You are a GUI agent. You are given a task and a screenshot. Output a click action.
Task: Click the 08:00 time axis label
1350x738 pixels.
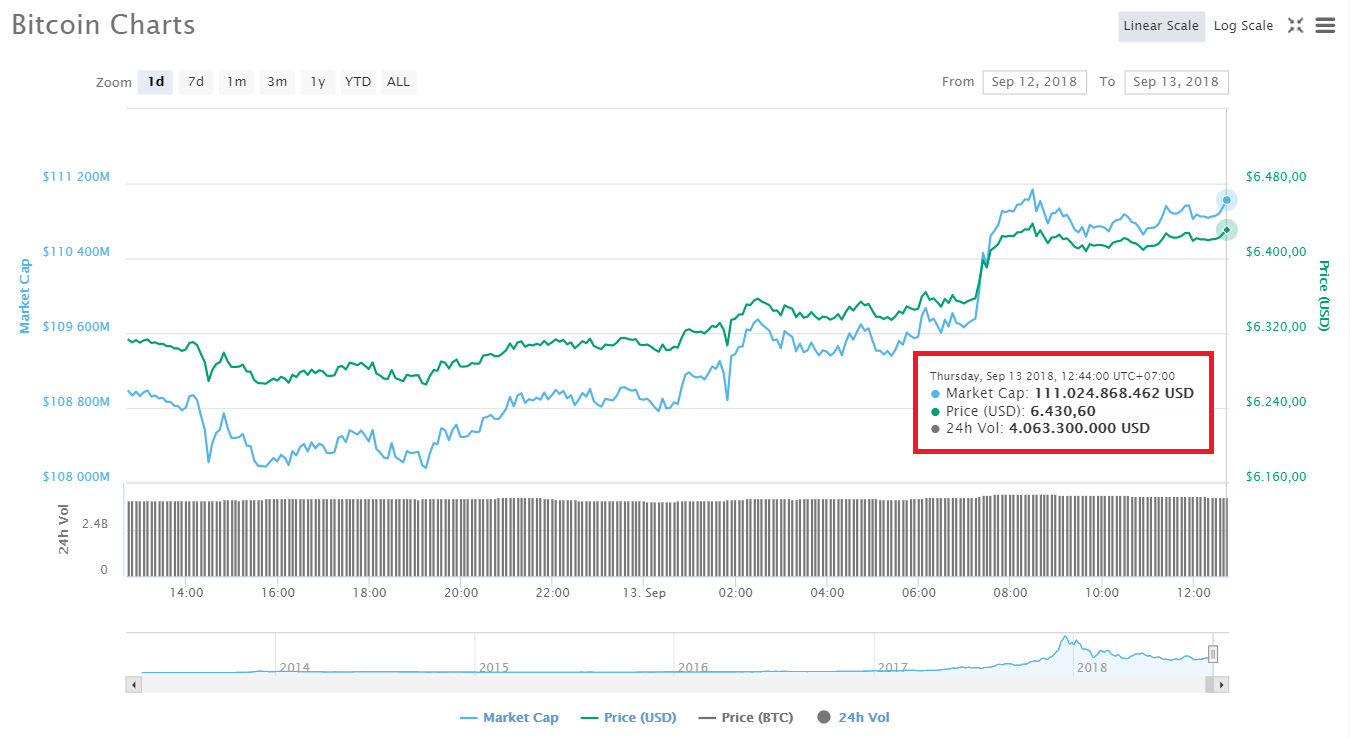coord(1010,593)
